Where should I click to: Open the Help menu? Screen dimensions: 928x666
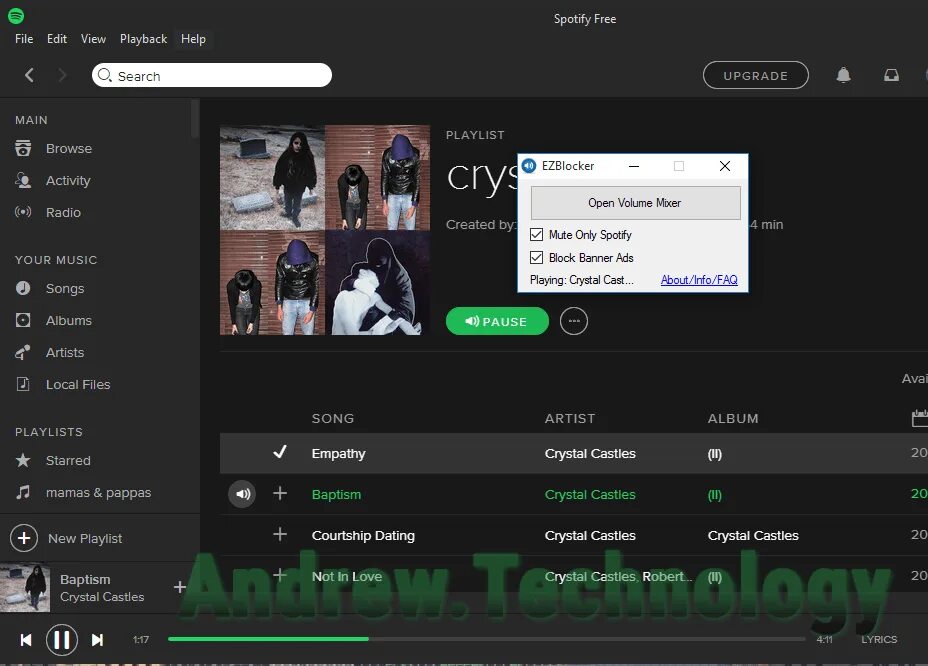194,39
